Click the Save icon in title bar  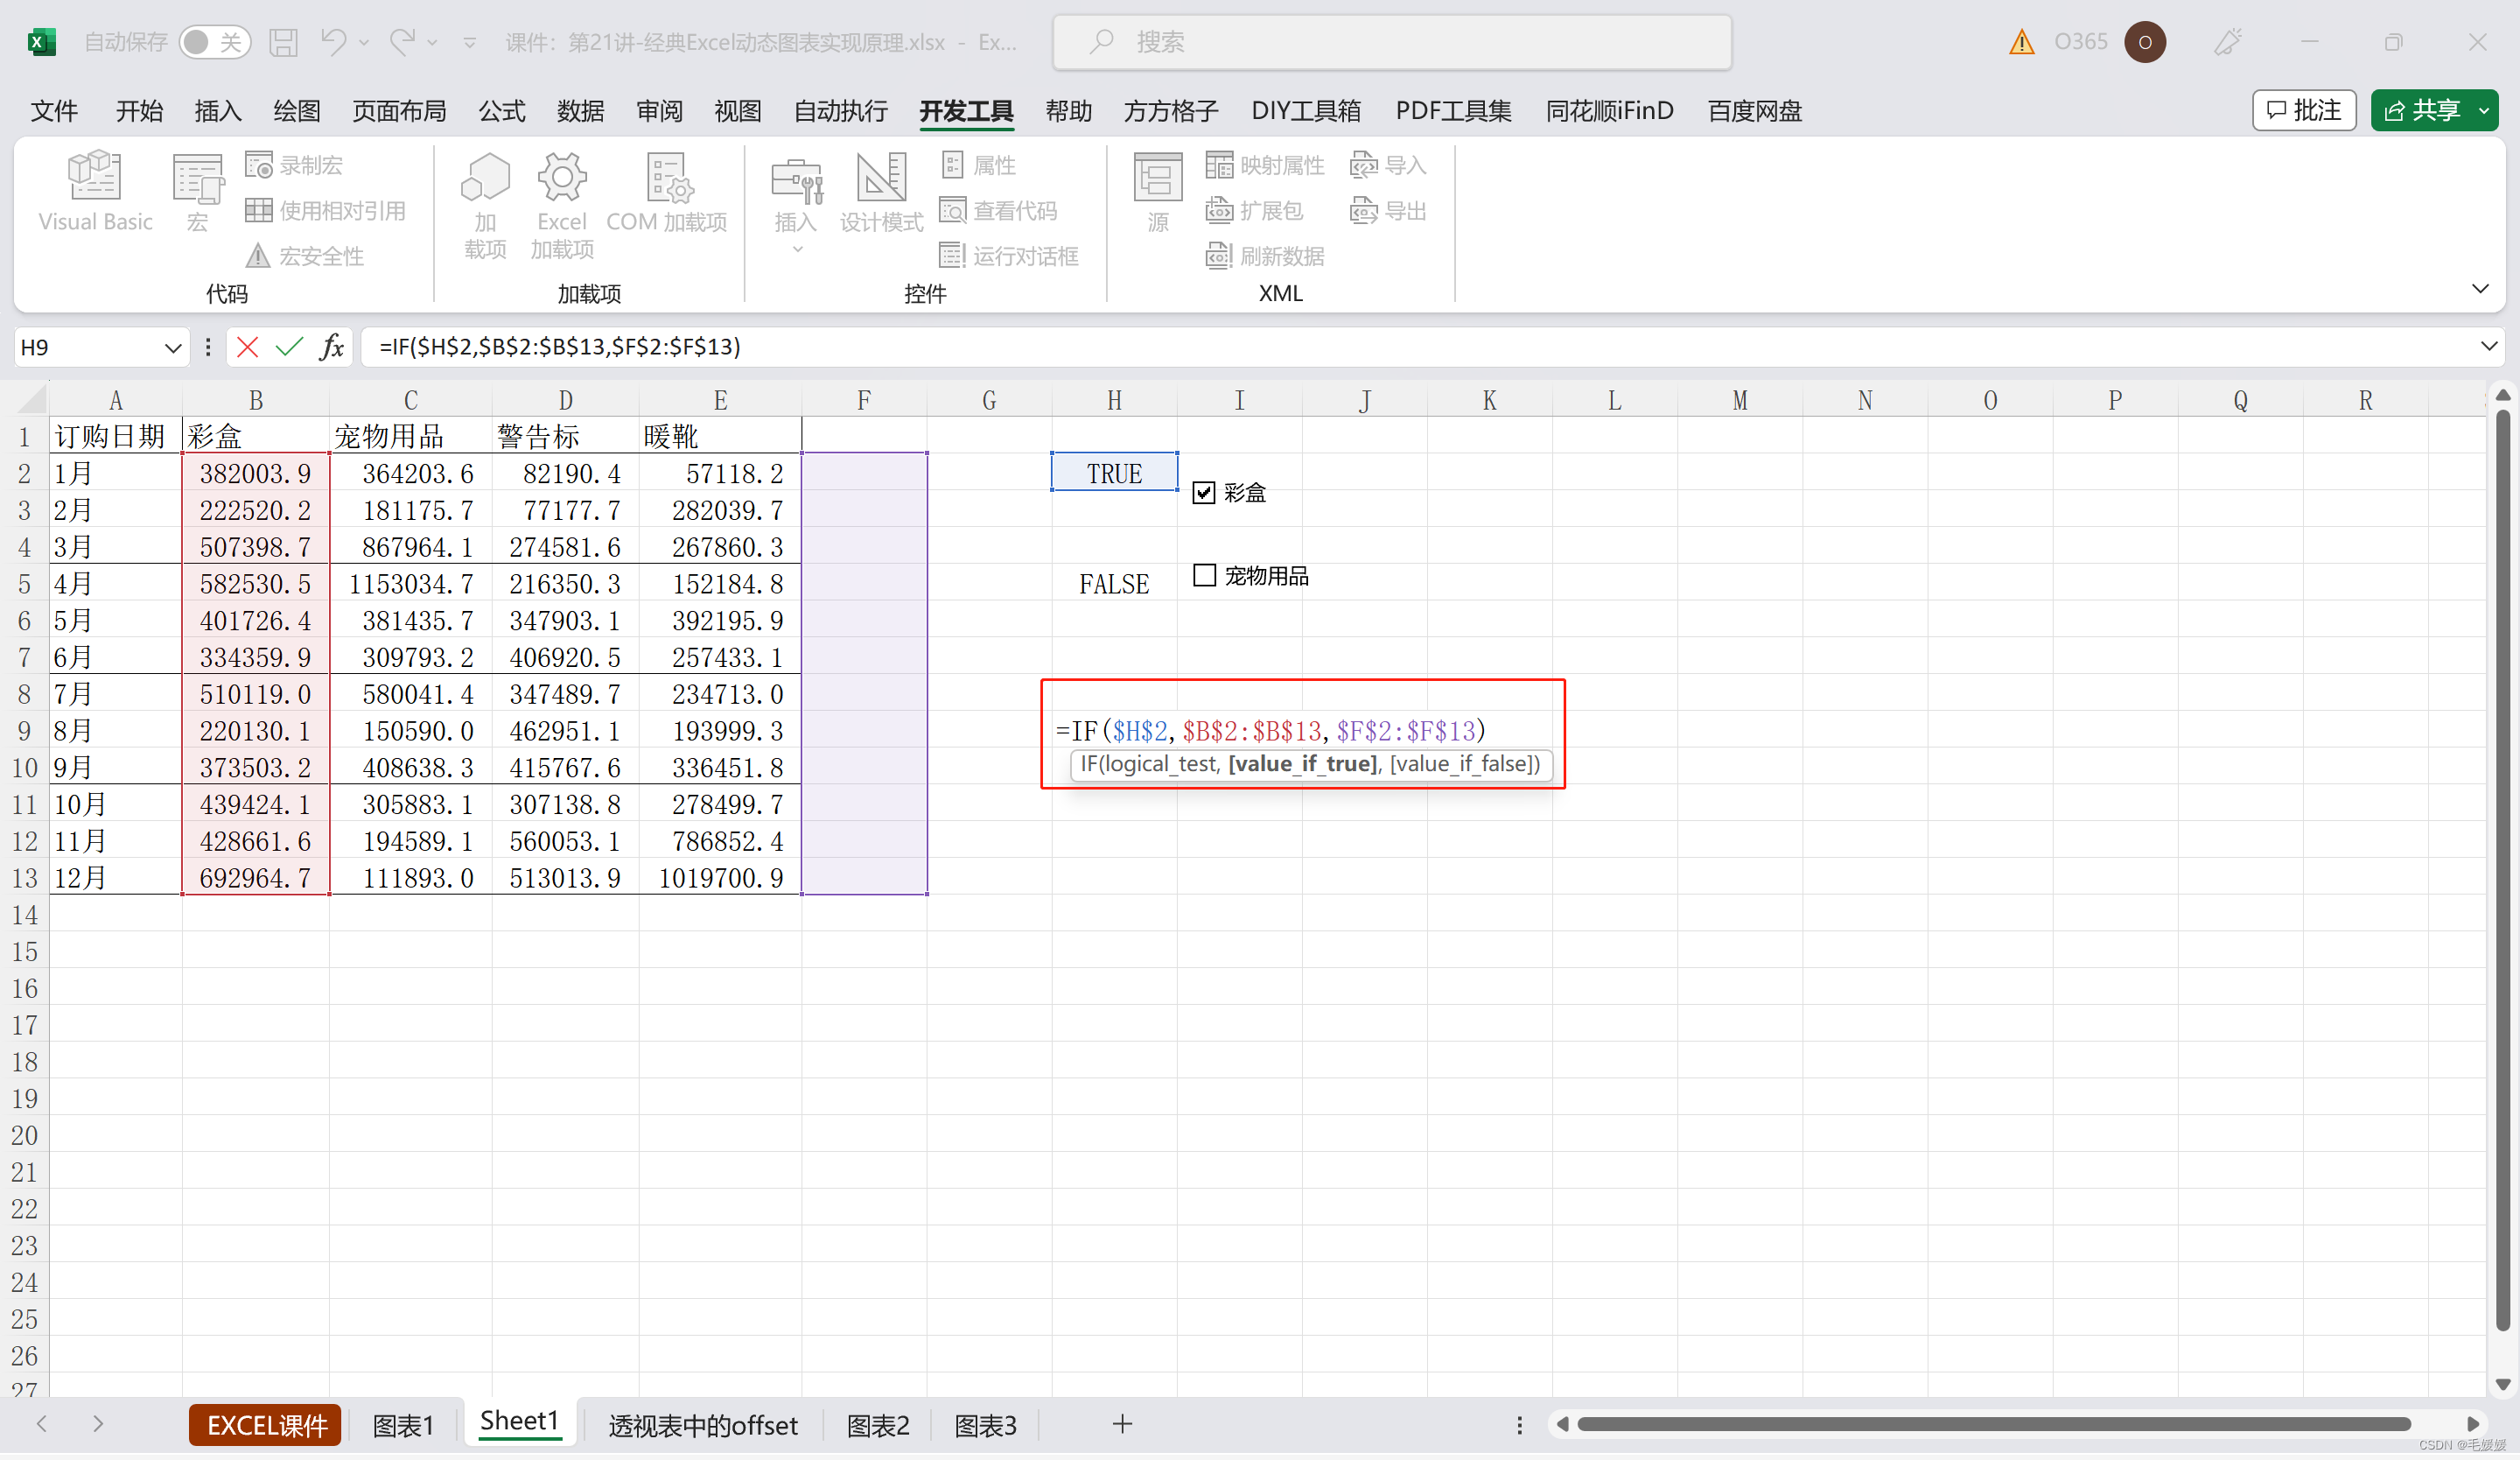coord(284,42)
